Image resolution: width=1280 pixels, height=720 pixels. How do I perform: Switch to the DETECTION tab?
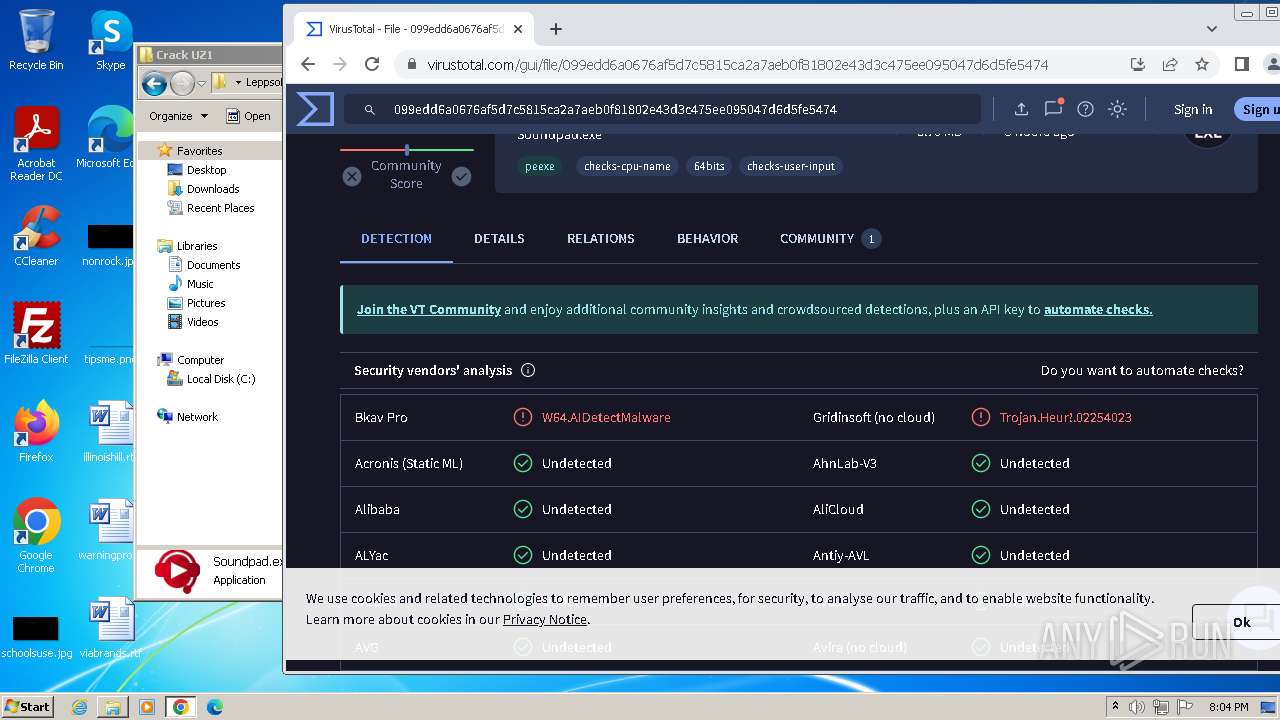tap(396, 238)
